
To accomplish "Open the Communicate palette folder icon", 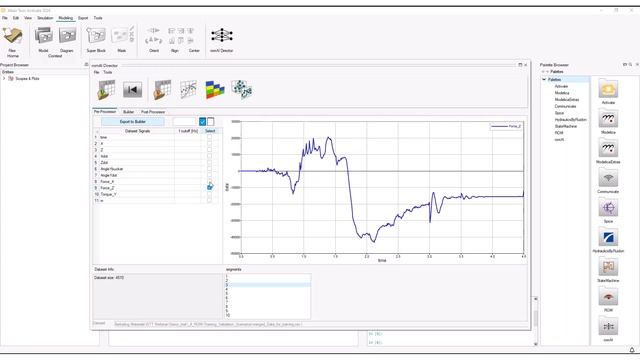I will (x=608, y=178).
